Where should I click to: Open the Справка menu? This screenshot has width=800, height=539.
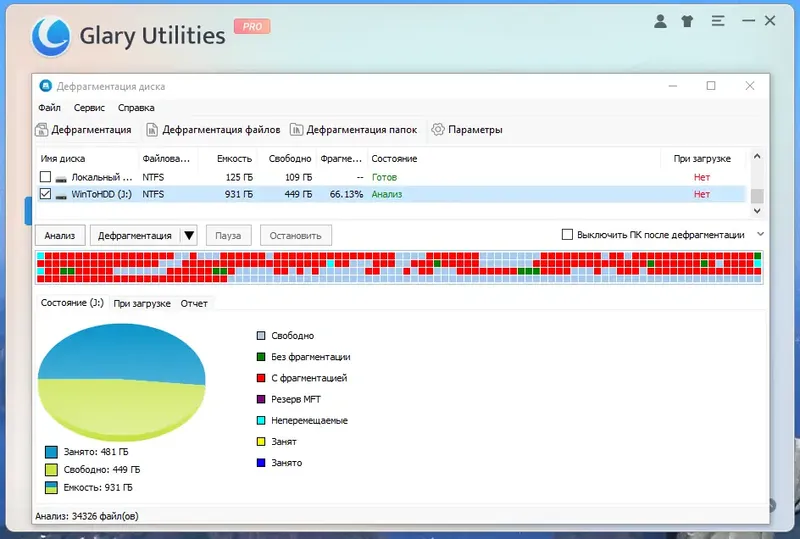pyautogui.click(x=136, y=108)
